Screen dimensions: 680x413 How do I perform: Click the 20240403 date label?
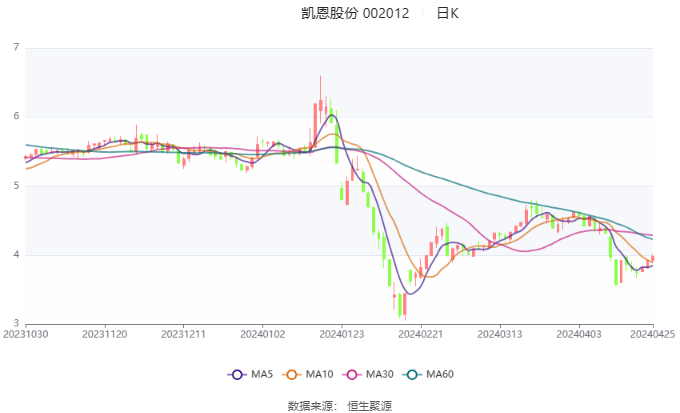point(579,334)
